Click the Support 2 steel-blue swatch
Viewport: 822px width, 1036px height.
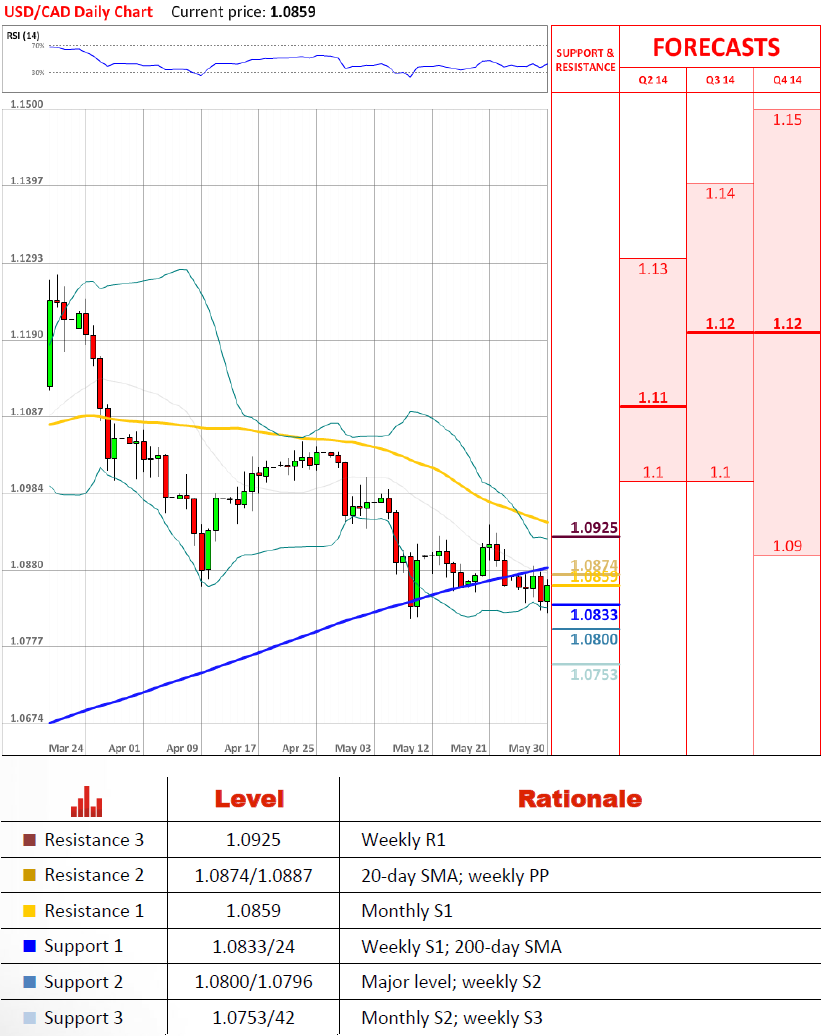(29, 982)
